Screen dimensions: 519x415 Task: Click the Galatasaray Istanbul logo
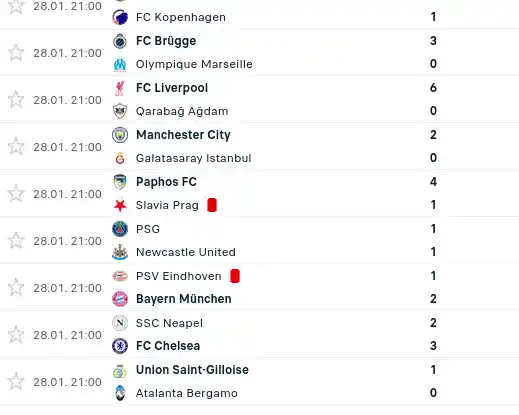[120, 158]
